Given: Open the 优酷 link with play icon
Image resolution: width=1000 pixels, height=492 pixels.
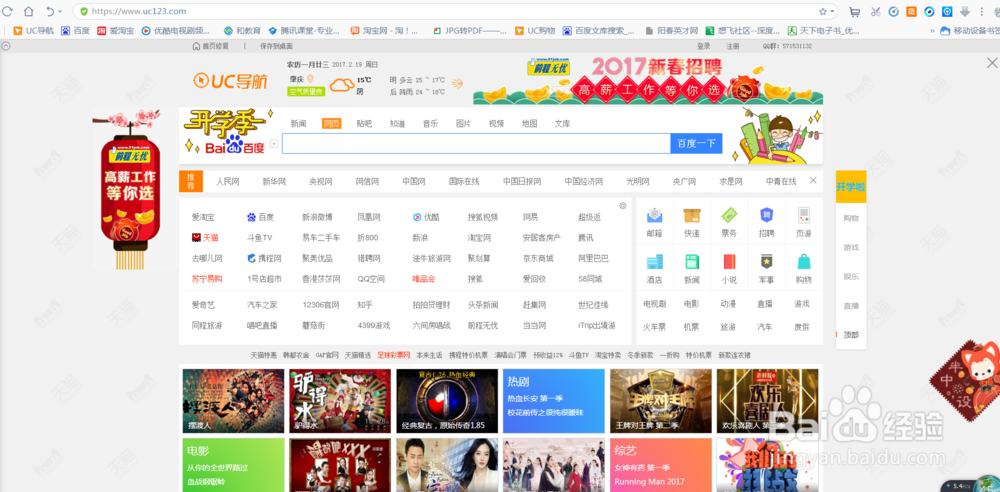Looking at the screenshot, I should 426,217.
